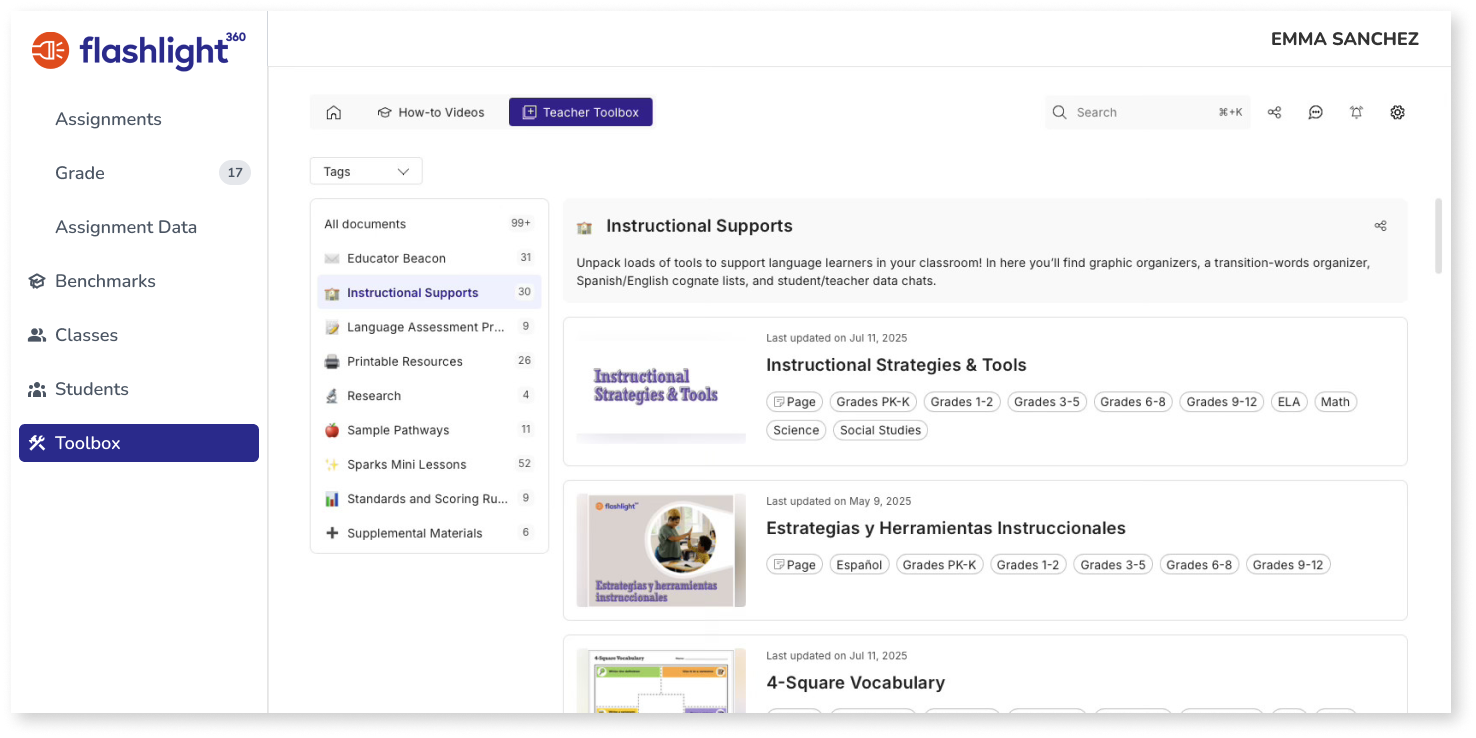This screenshot has width=1476, height=738.
Task: Click the Science tag
Action: (x=796, y=430)
